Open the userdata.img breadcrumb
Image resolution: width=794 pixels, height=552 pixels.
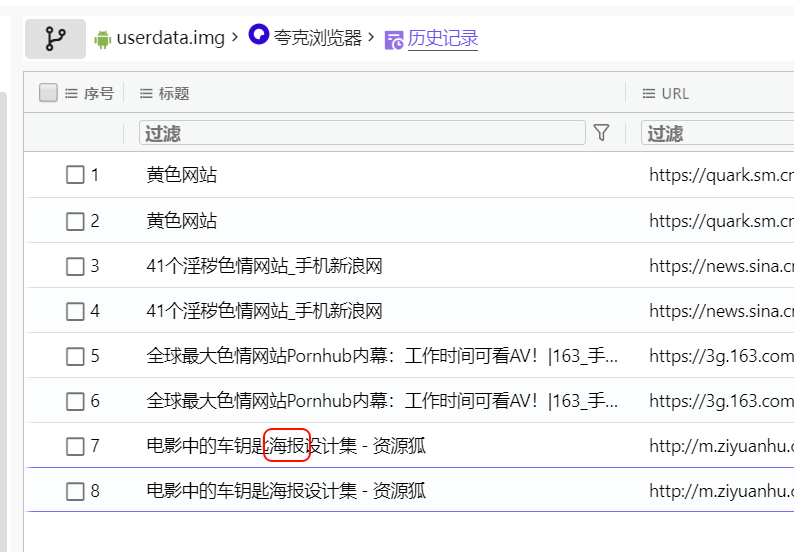click(x=171, y=38)
